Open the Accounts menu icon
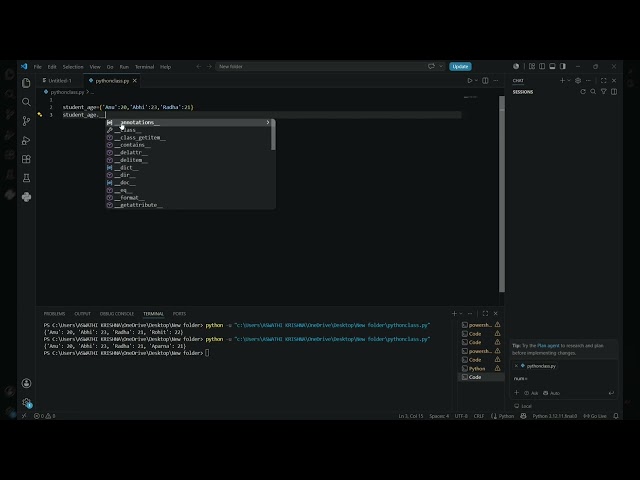This screenshot has width=640, height=480. [x=27, y=383]
